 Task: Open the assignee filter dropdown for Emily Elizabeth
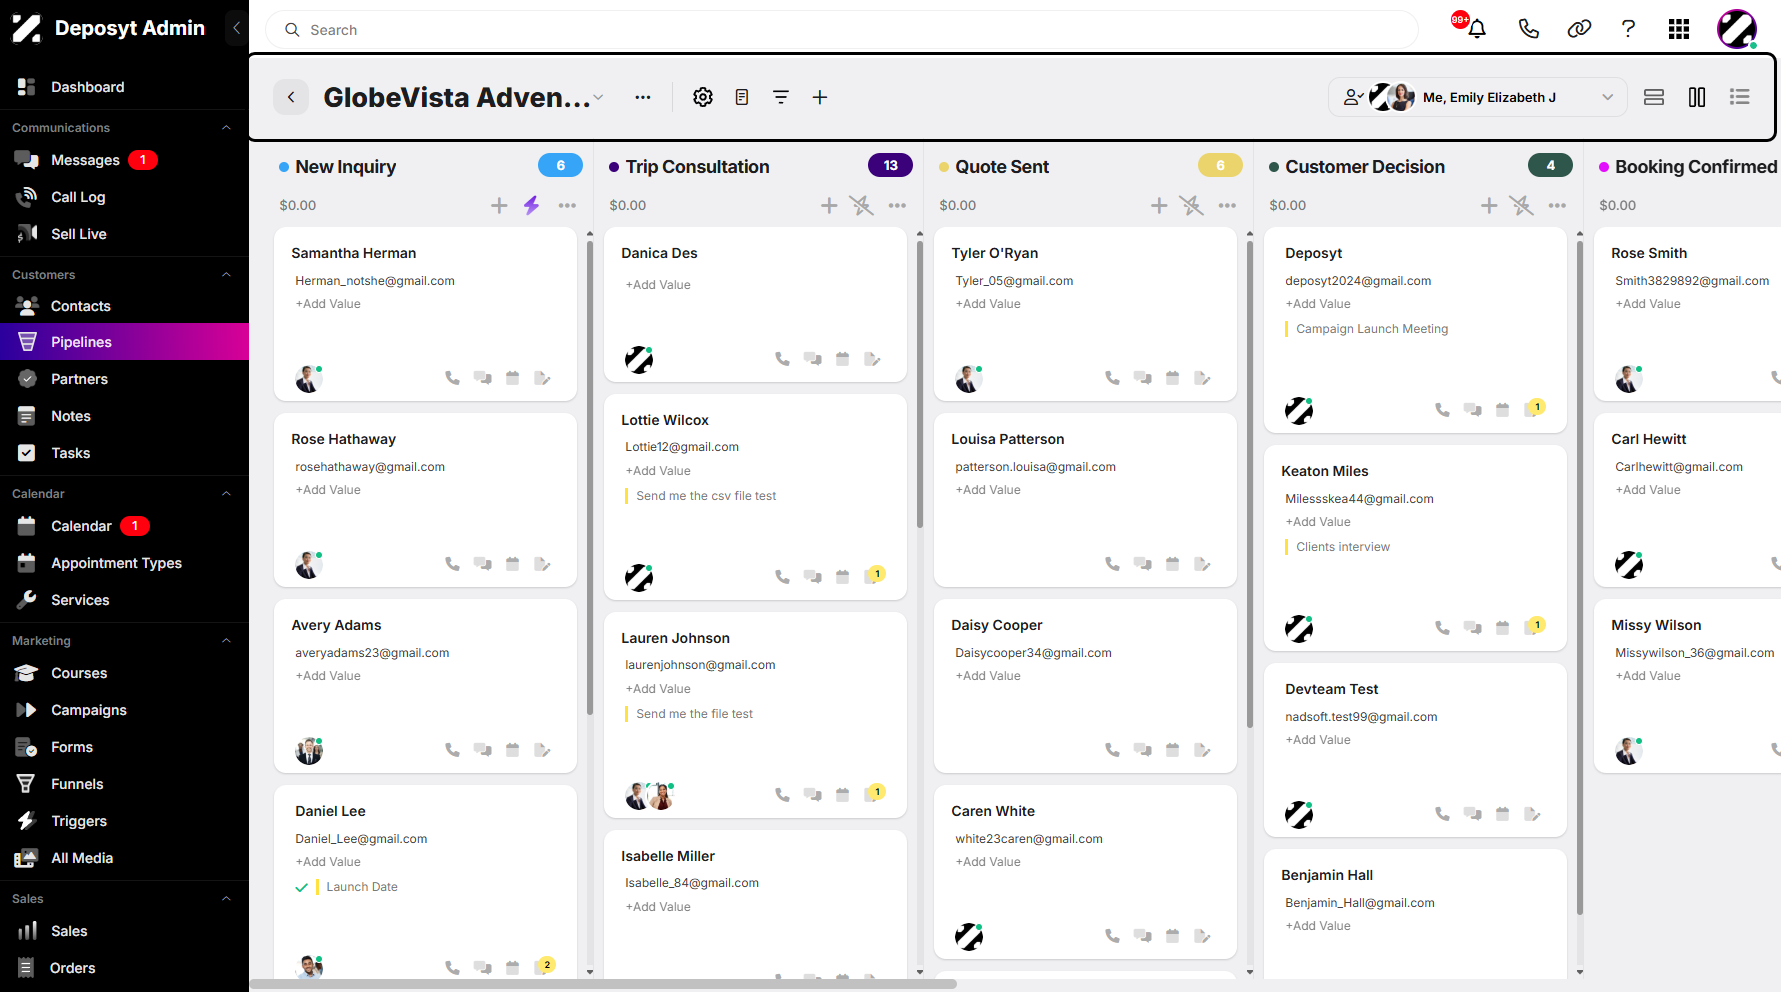(x=1478, y=97)
